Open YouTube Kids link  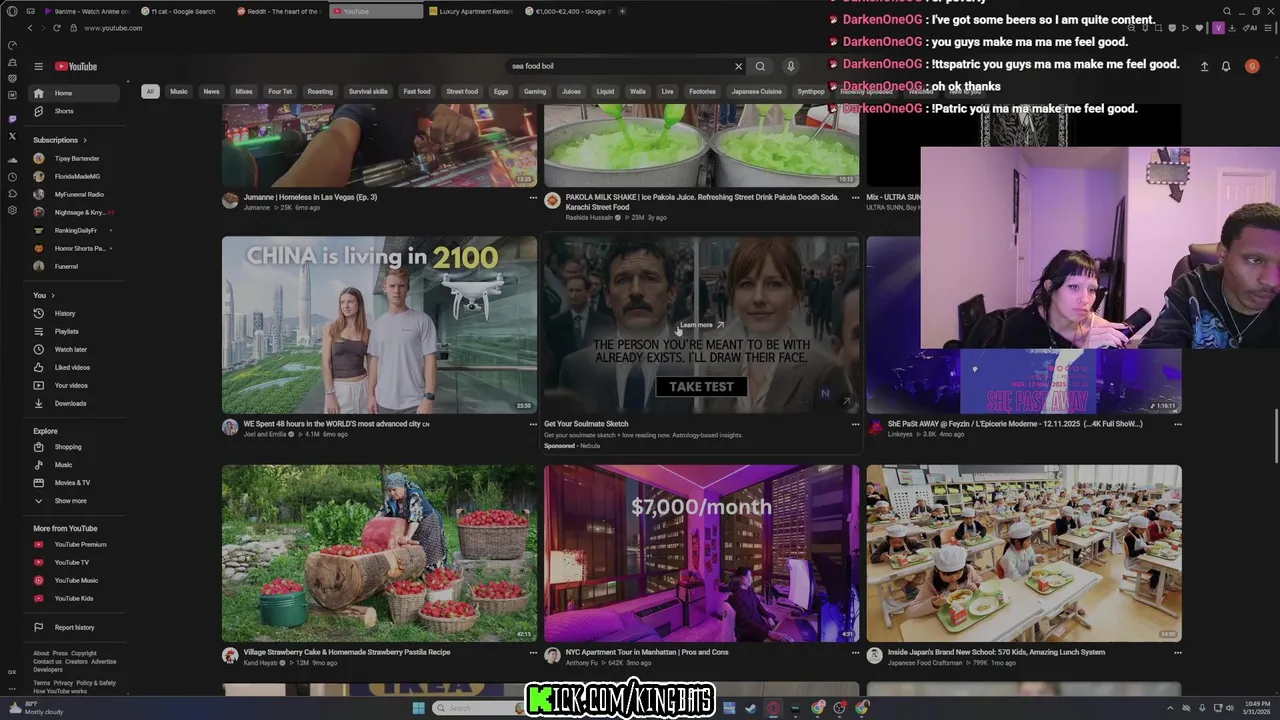[75, 598]
